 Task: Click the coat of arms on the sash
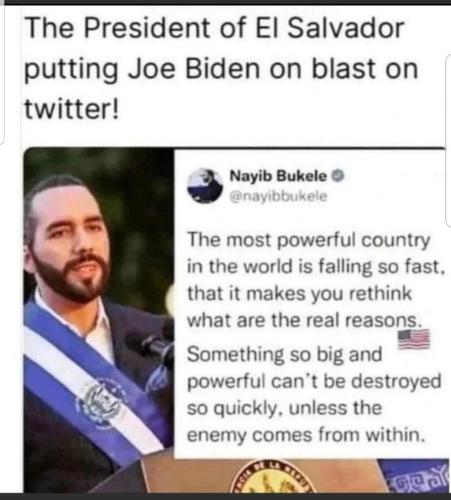(101, 404)
